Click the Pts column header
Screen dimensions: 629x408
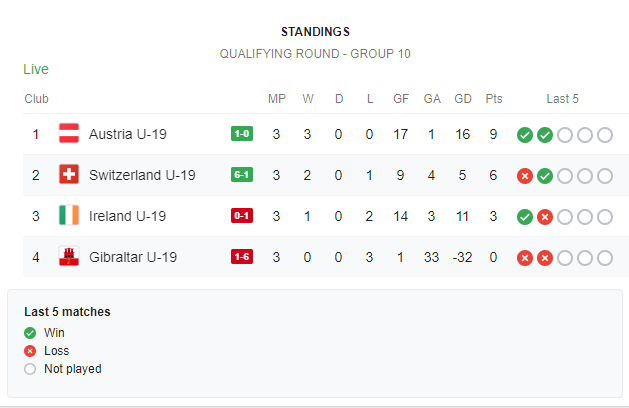point(494,99)
